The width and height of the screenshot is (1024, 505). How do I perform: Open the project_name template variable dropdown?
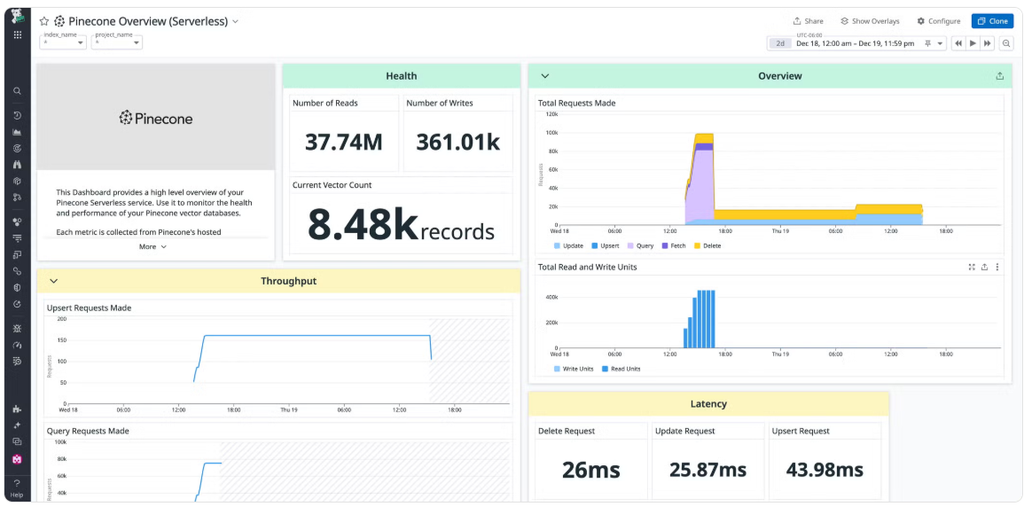(x=117, y=42)
